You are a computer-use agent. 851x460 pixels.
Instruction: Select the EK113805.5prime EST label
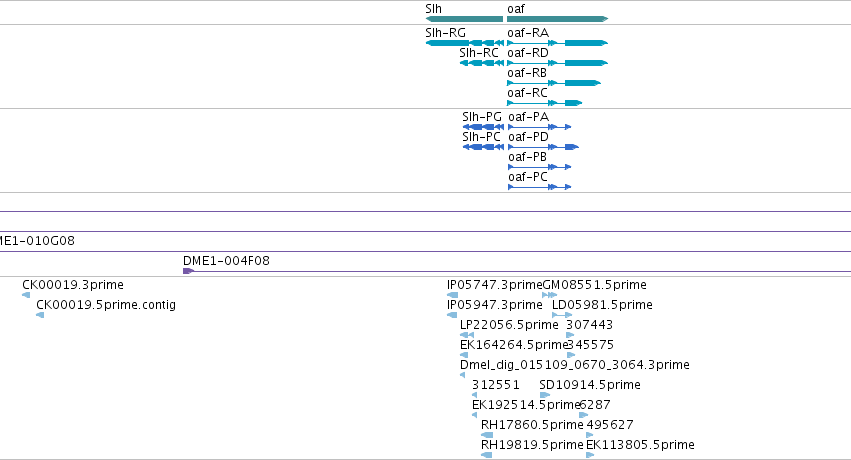[x=640, y=445]
